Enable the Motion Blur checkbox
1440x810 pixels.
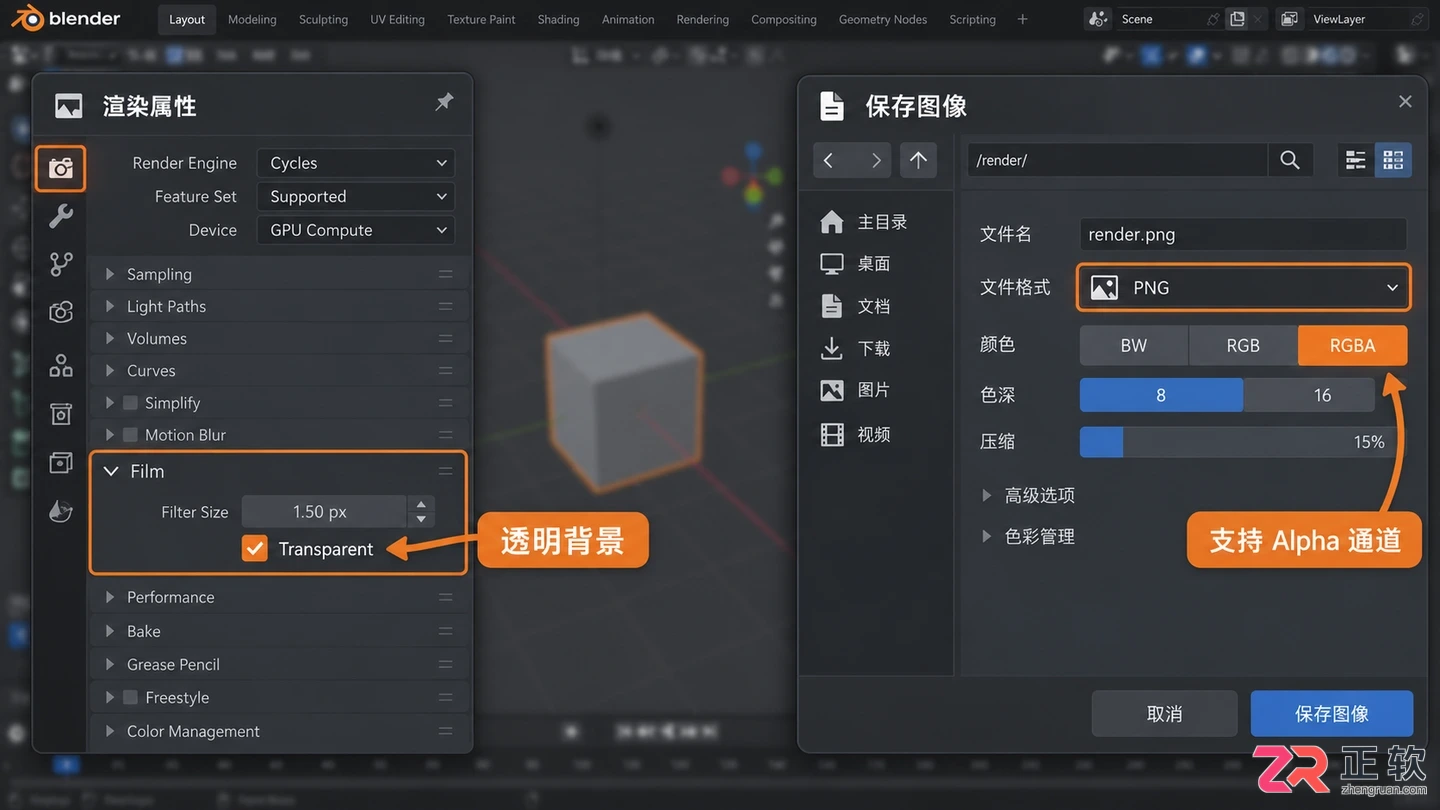click(x=130, y=435)
